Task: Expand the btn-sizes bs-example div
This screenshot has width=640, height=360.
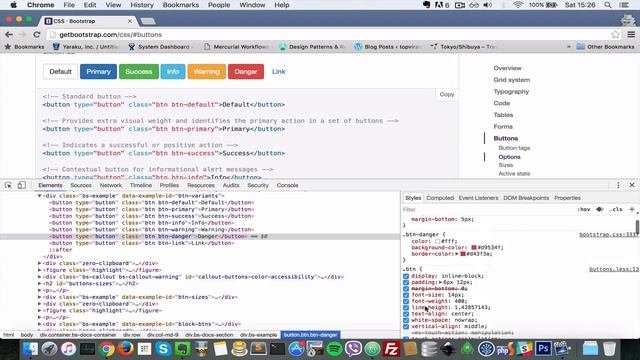Action: pos(40,297)
